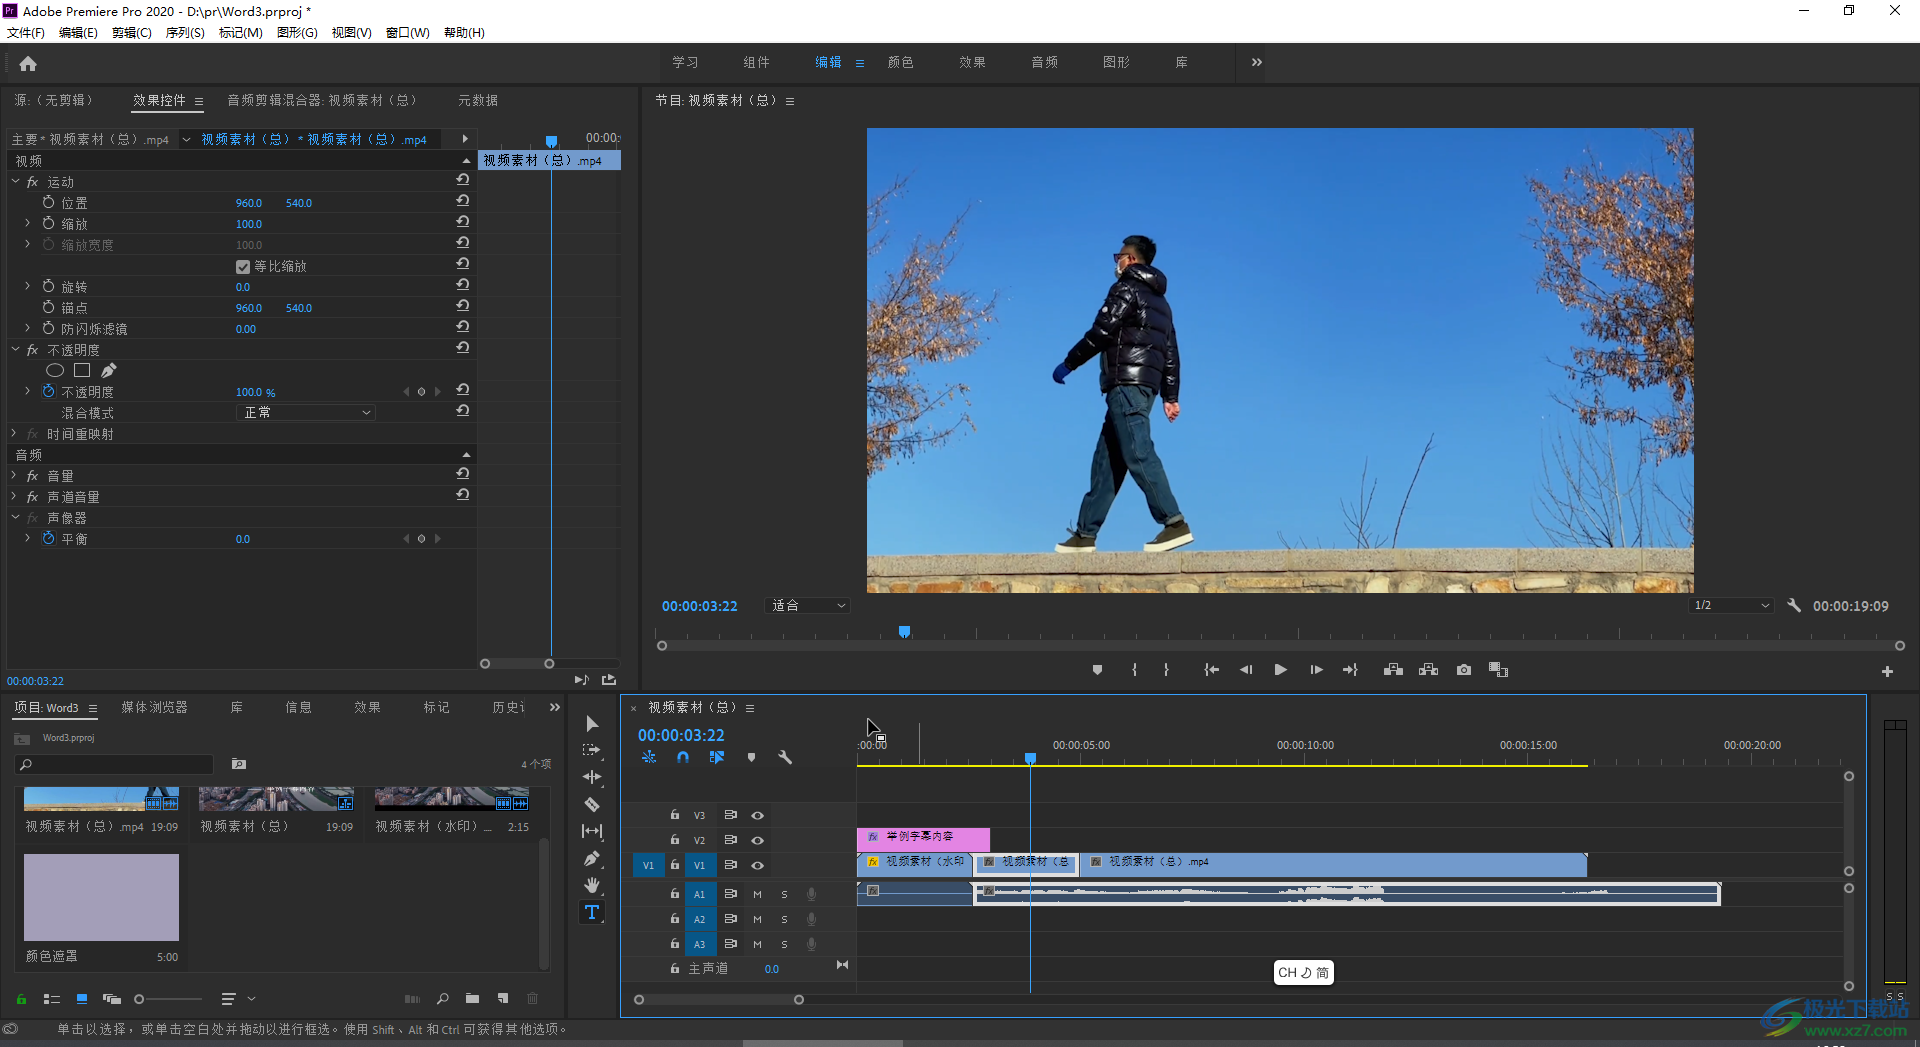This screenshot has width=1920, height=1047.
Task: Toggle Linked Selection in timeline
Action: [717, 758]
